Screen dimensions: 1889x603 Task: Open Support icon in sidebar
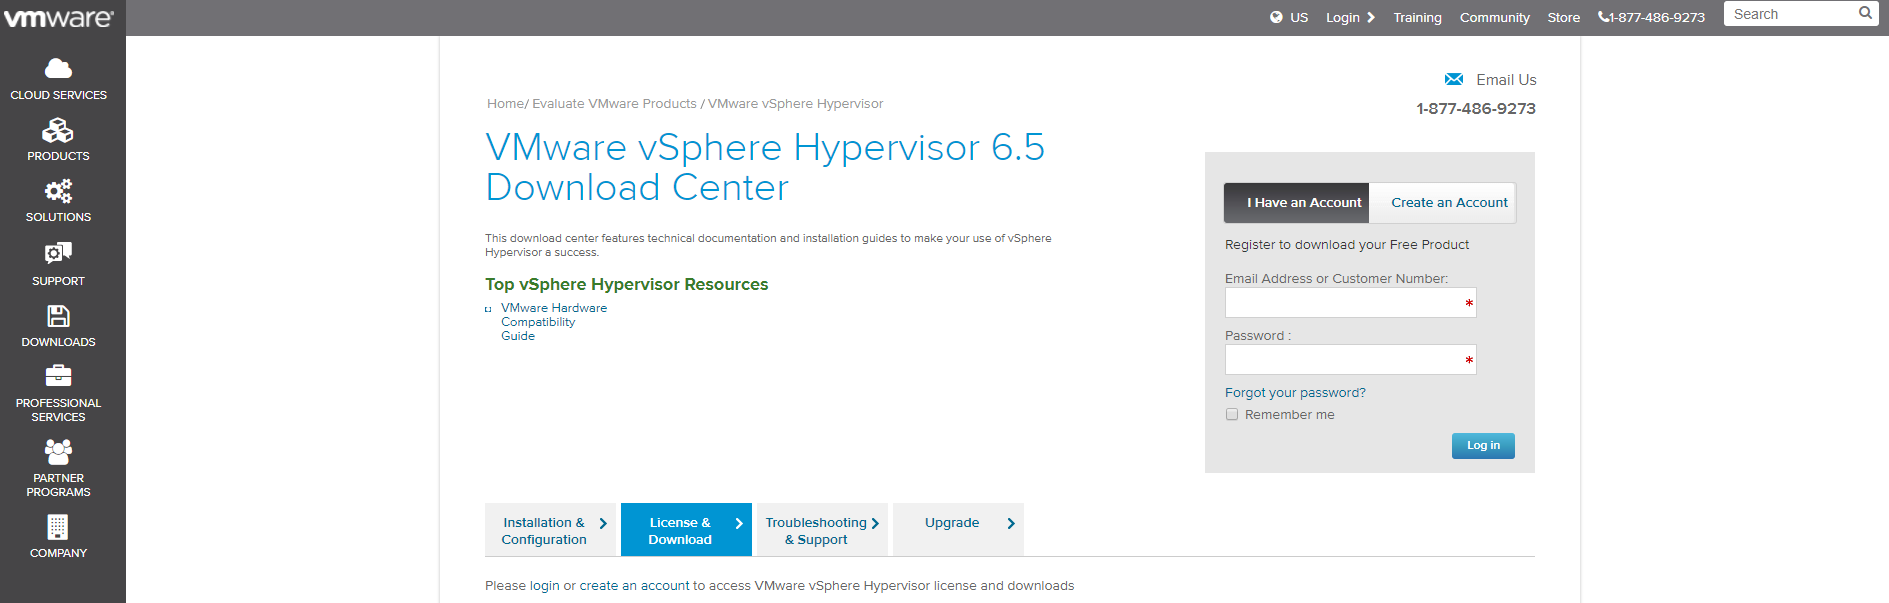[58, 253]
